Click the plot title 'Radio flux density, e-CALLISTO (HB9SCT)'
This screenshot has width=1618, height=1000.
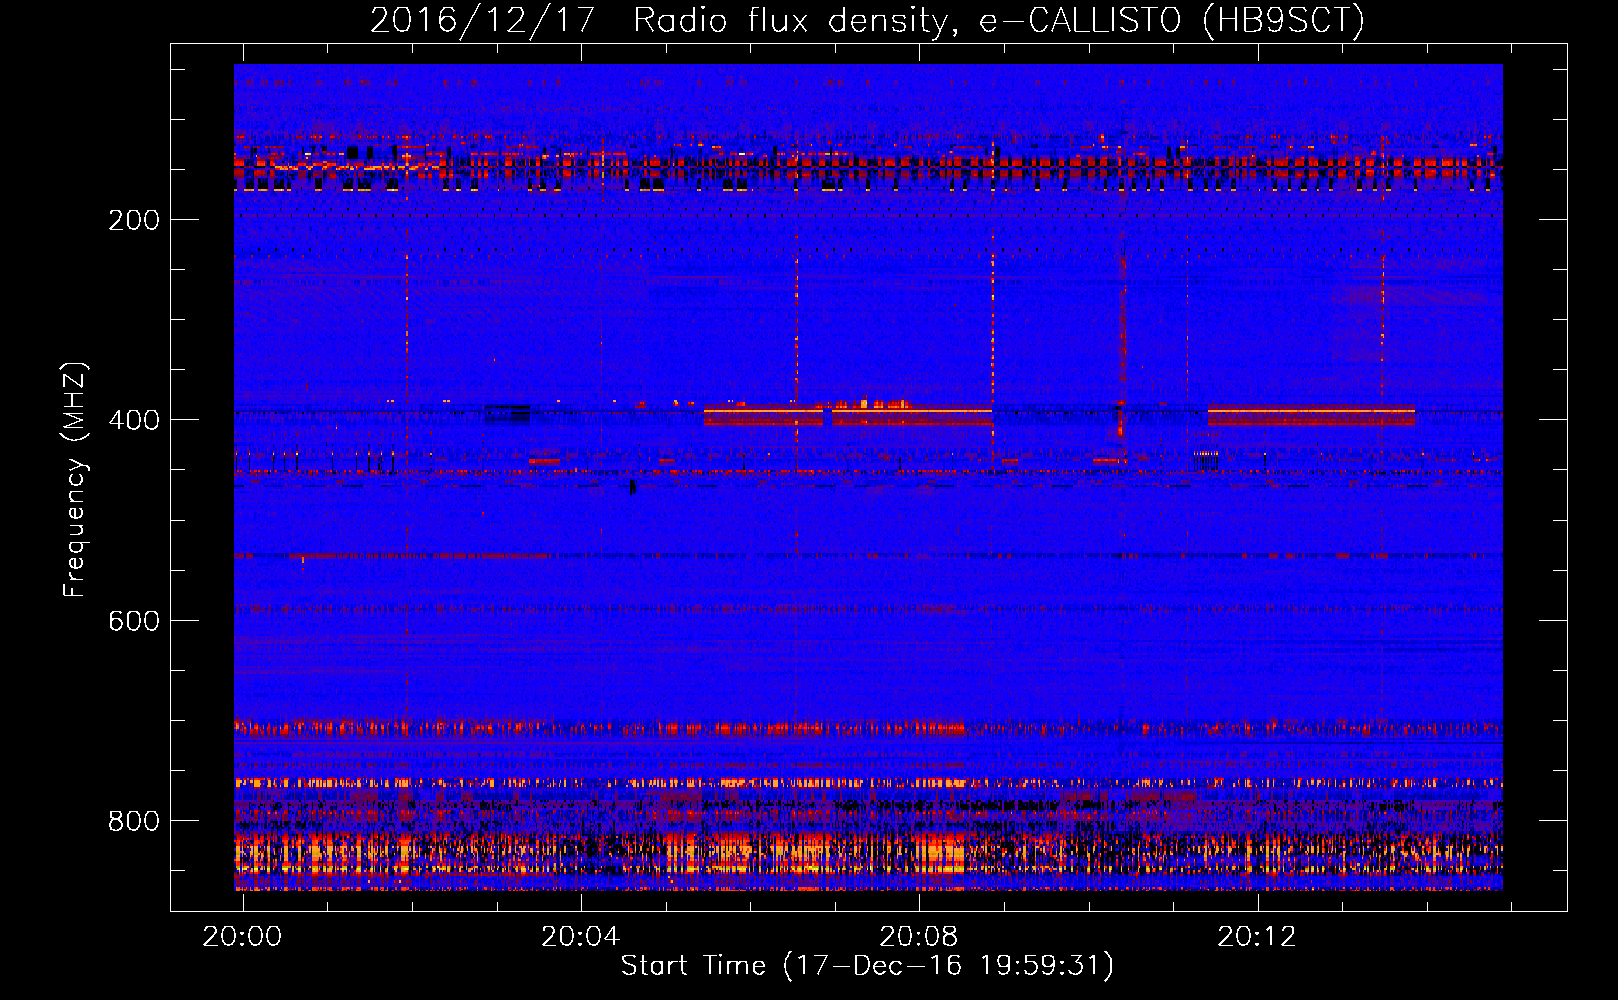click(x=999, y=20)
